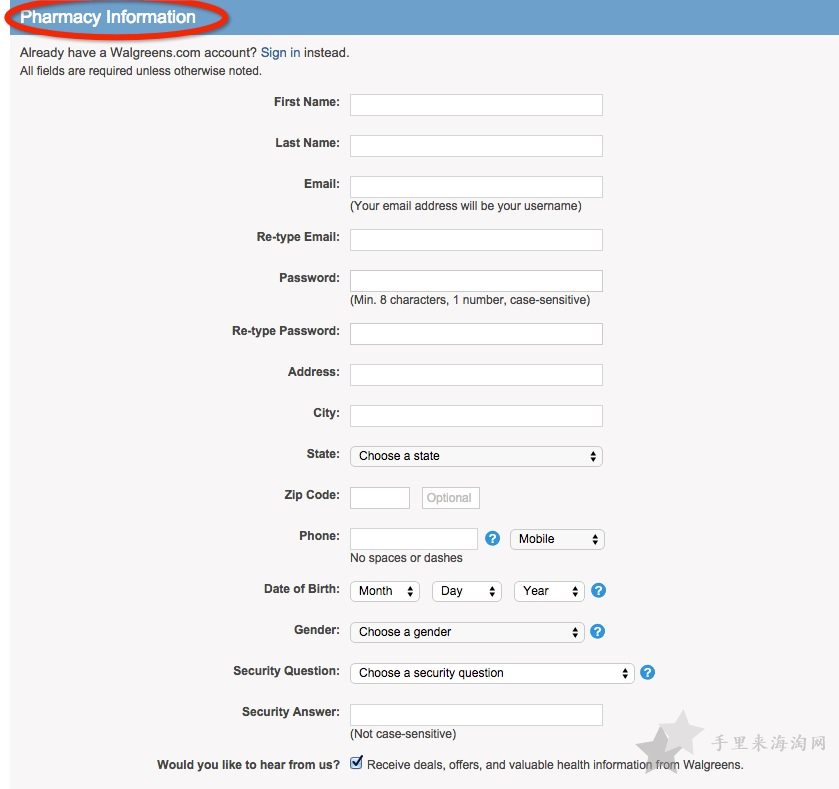Focus the First Name field
Screen dimensions: 839x789
[476, 105]
